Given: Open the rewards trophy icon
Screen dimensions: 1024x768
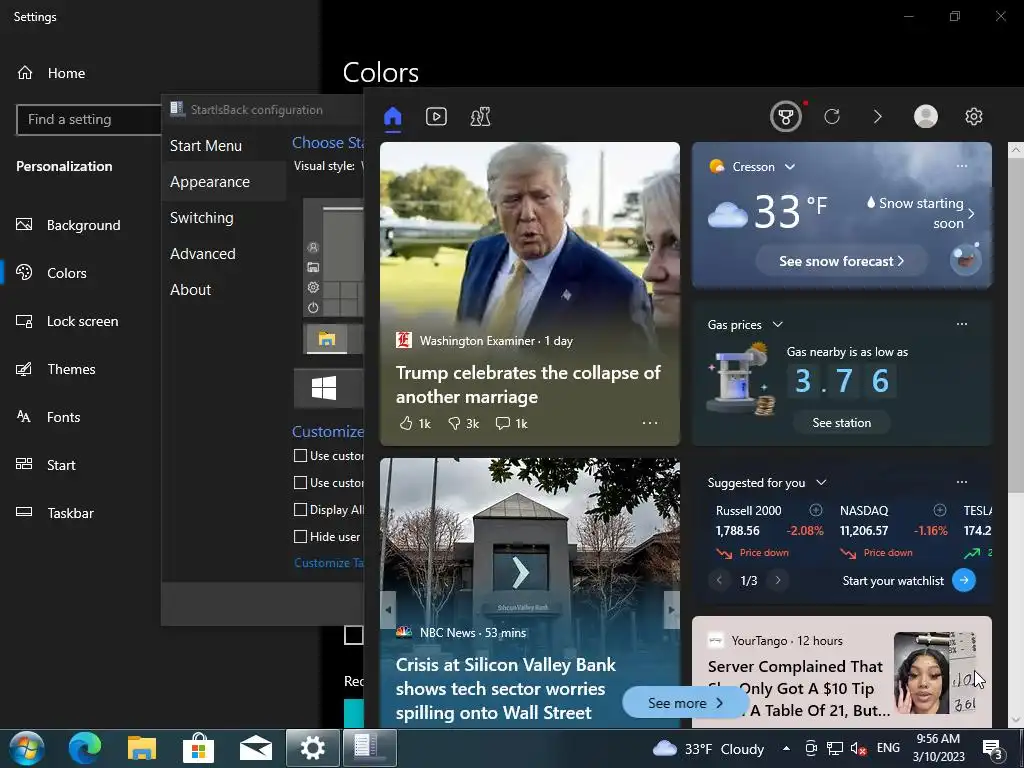Looking at the screenshot, I should [x=786, y=117].
